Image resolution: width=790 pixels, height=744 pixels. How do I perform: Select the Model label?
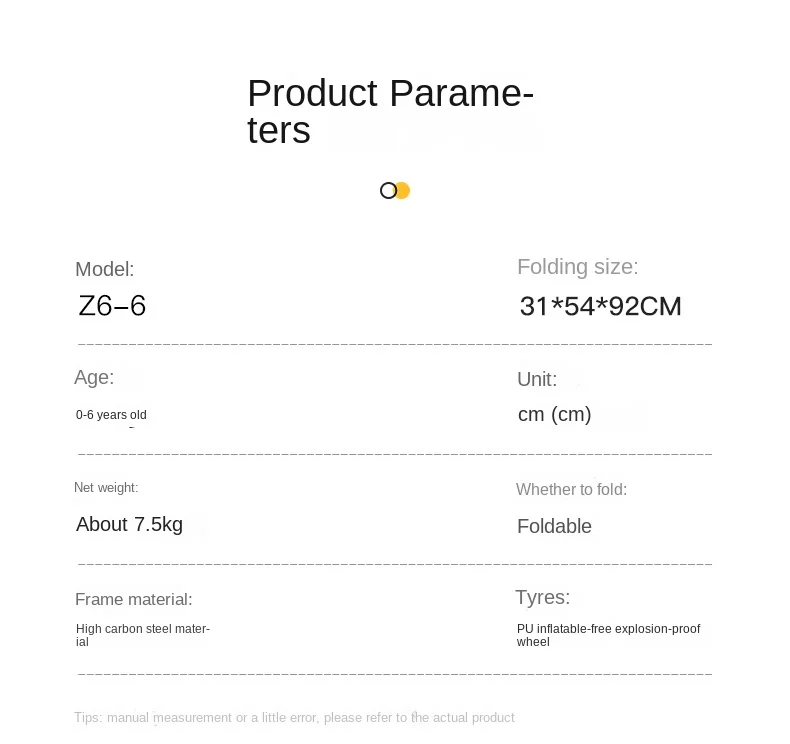(x=104, y=269)
